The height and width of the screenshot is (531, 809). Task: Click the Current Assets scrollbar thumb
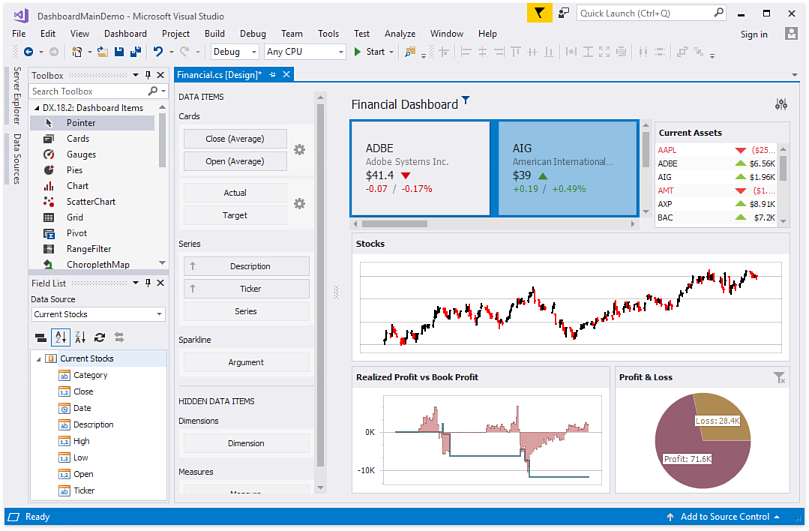click(783, 168)
